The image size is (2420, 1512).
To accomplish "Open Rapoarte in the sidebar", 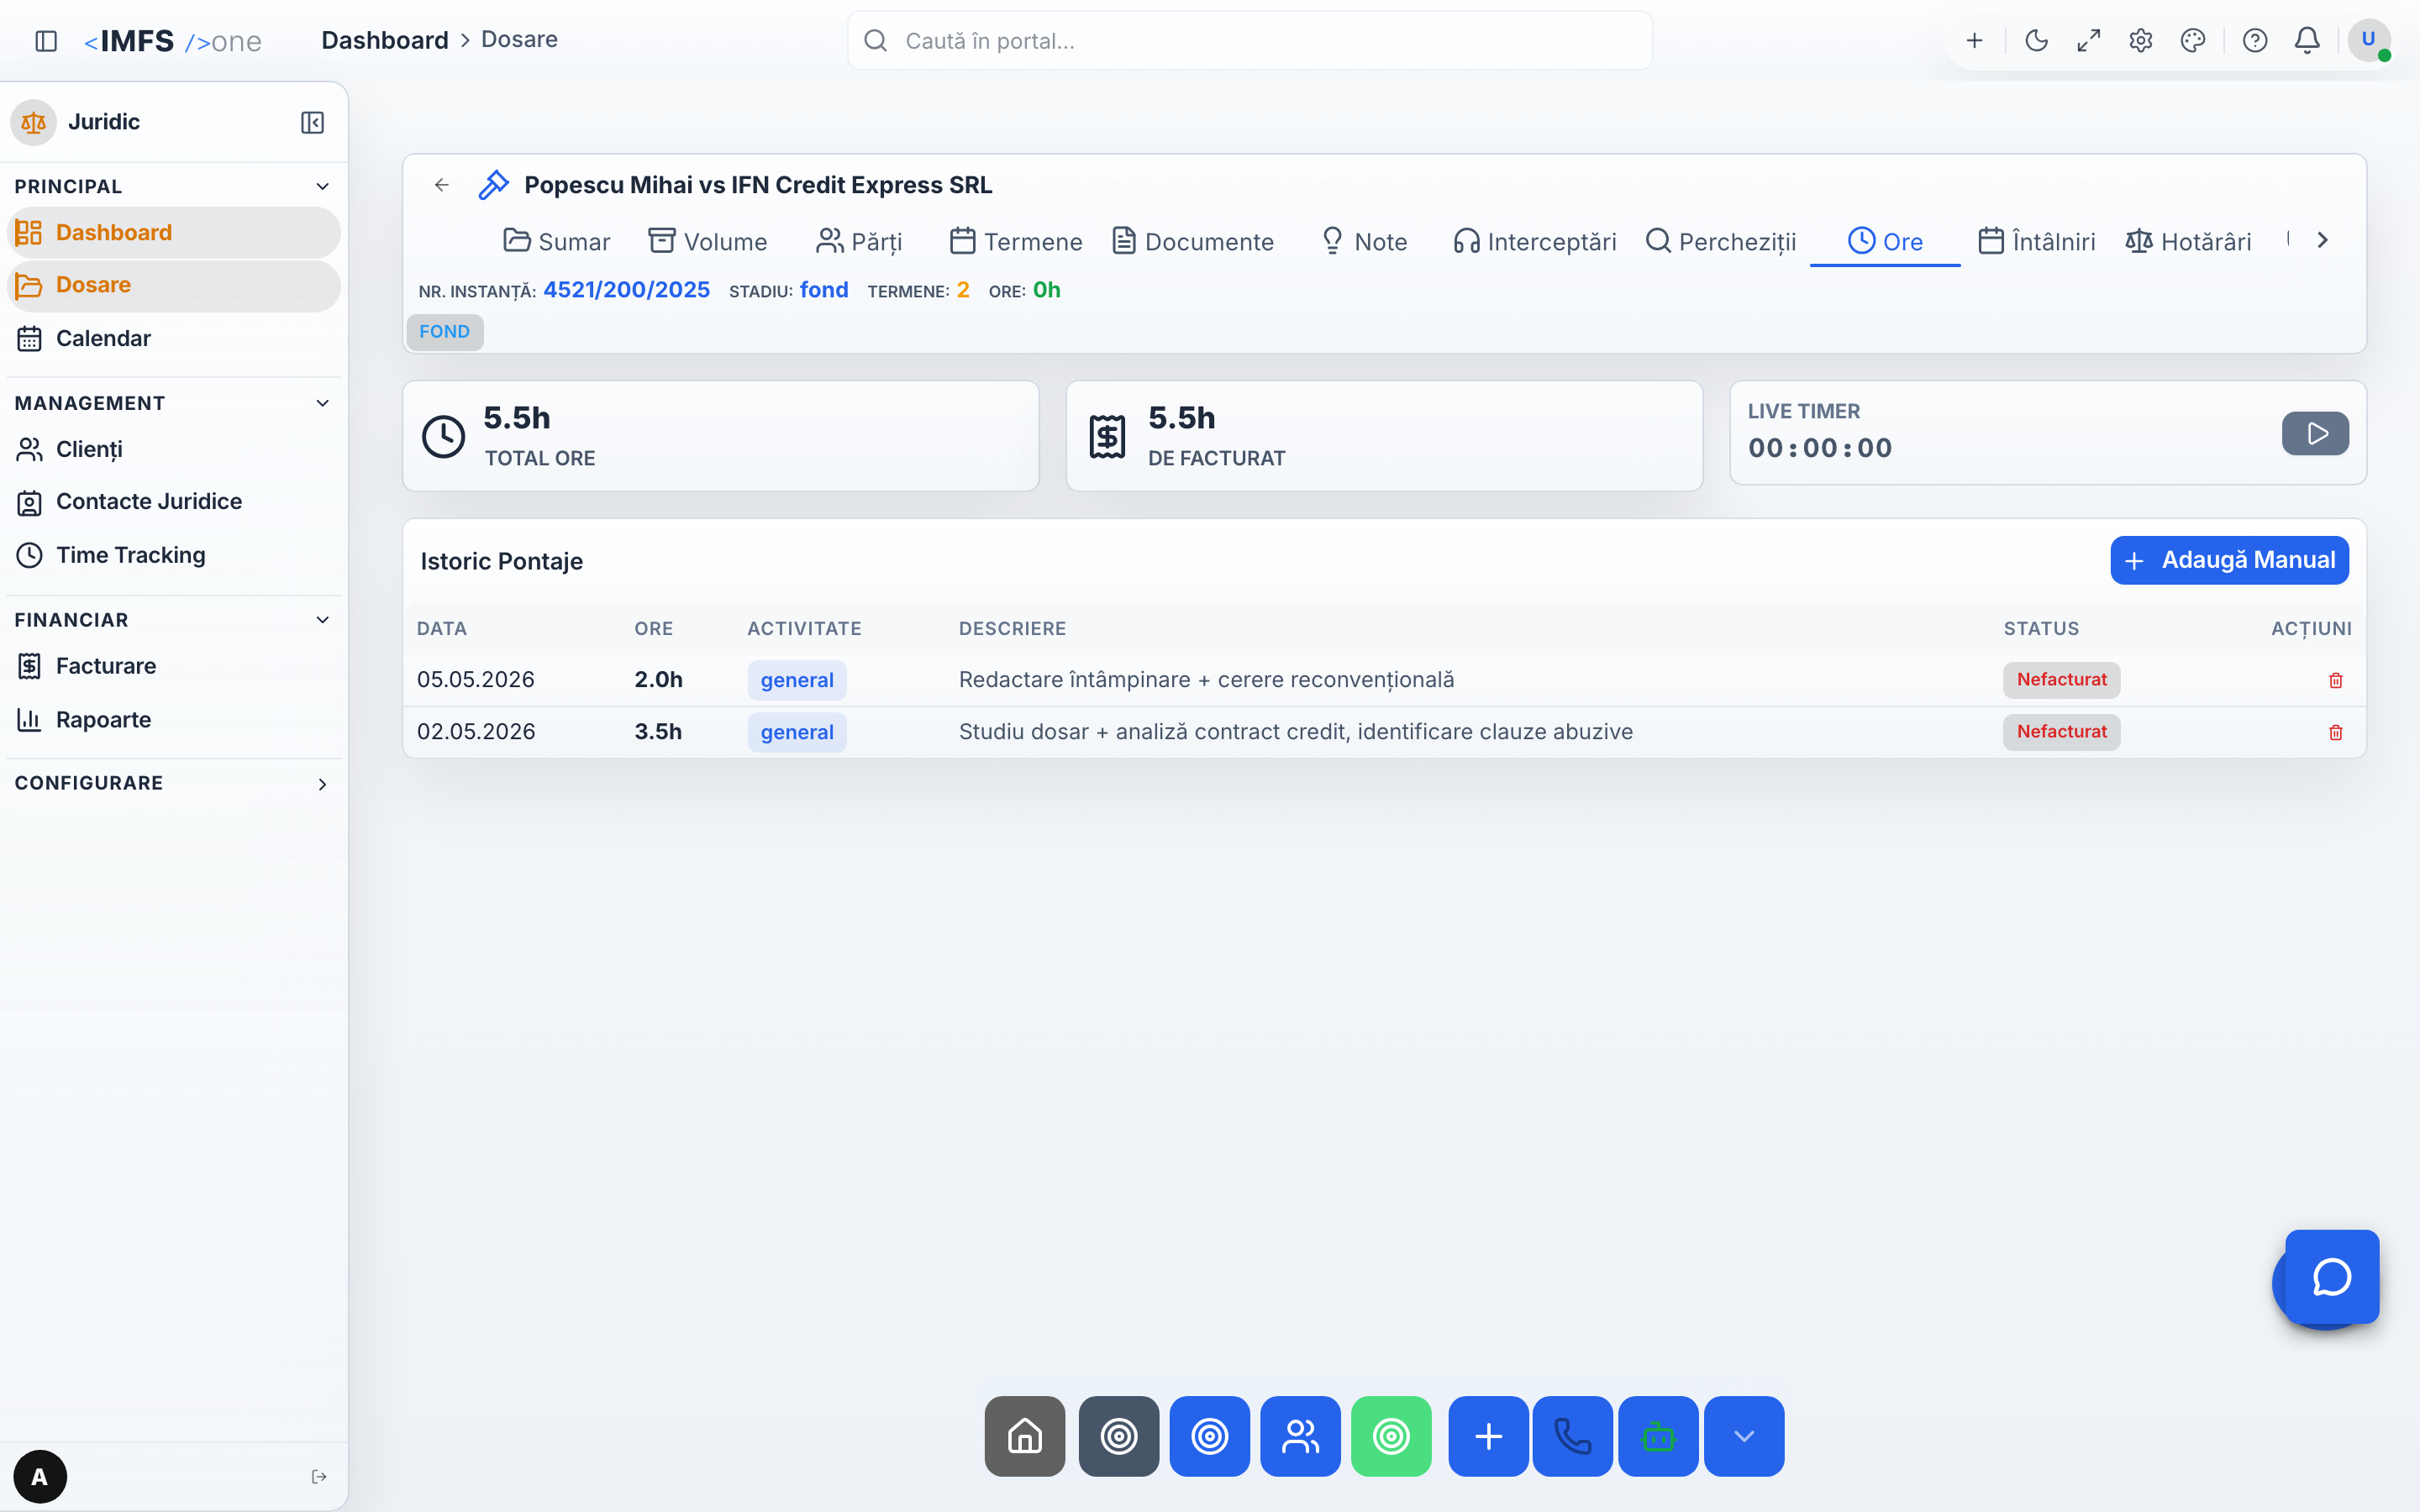I will pos(174,720).
